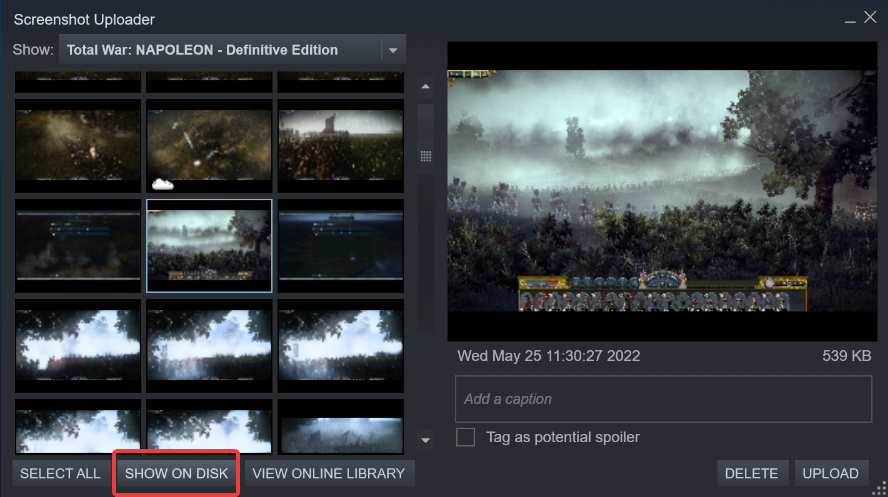Click the window resize grip in corner

point(880,489)
